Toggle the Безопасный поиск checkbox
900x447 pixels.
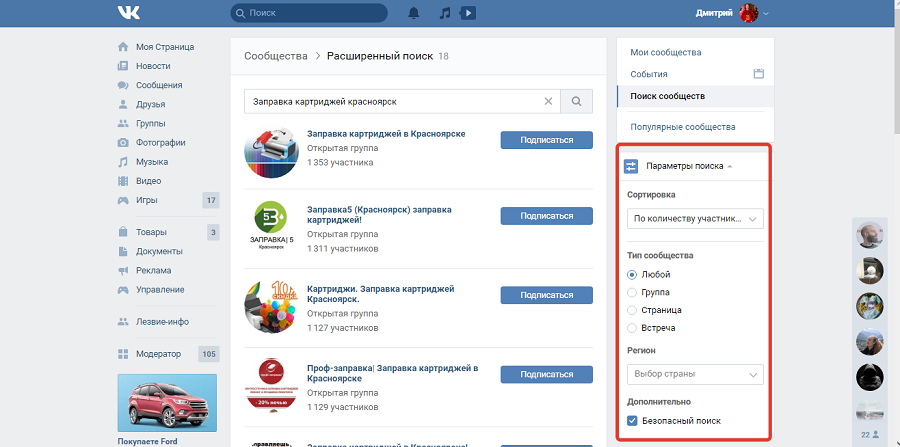coord(632,421)
